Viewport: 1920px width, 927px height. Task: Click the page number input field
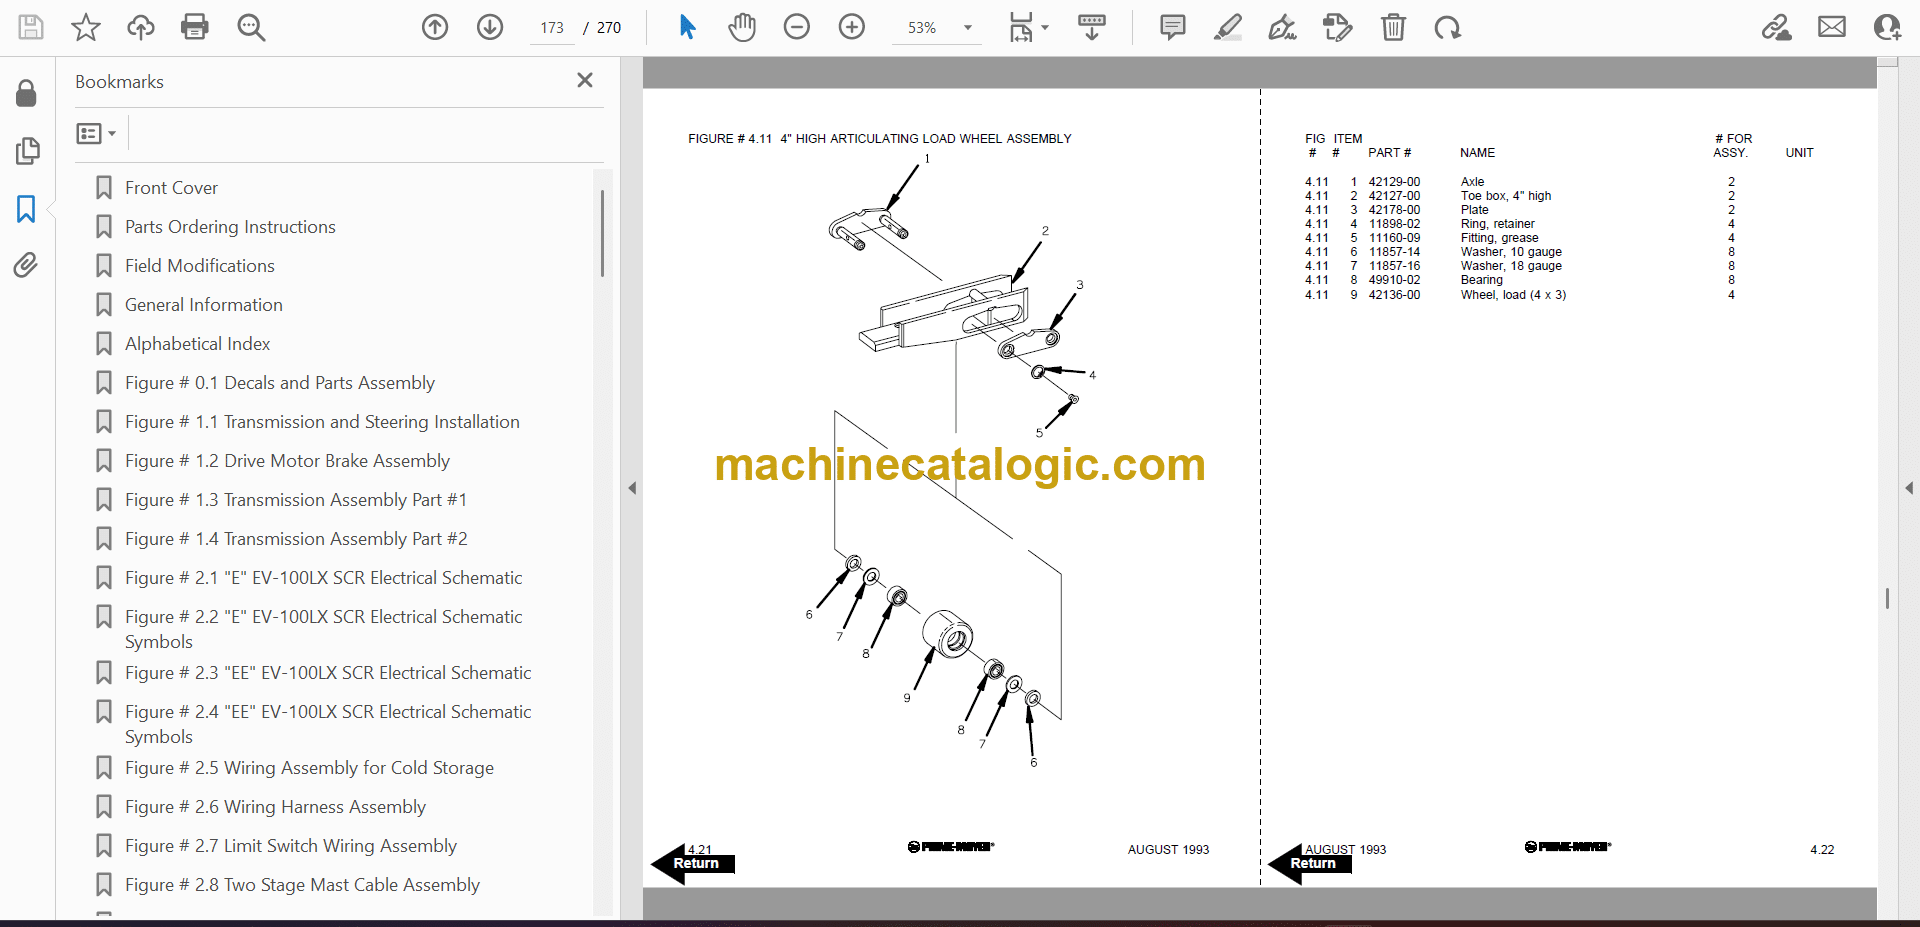pyautogui.click(x=552, y=28)
